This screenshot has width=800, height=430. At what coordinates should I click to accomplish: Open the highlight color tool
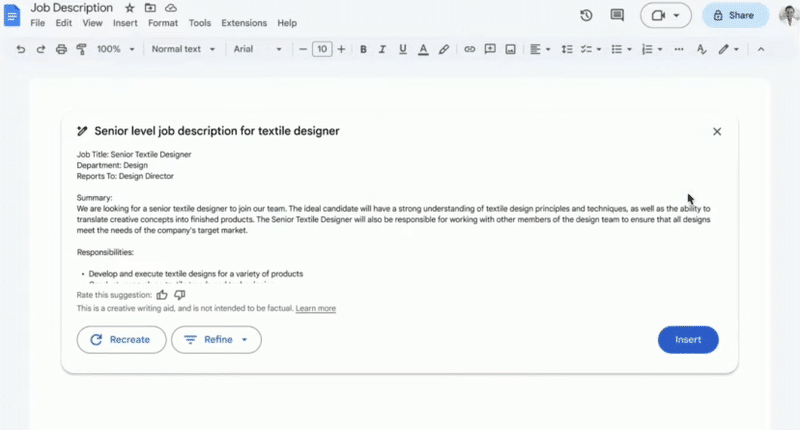(x=444, y=49)
